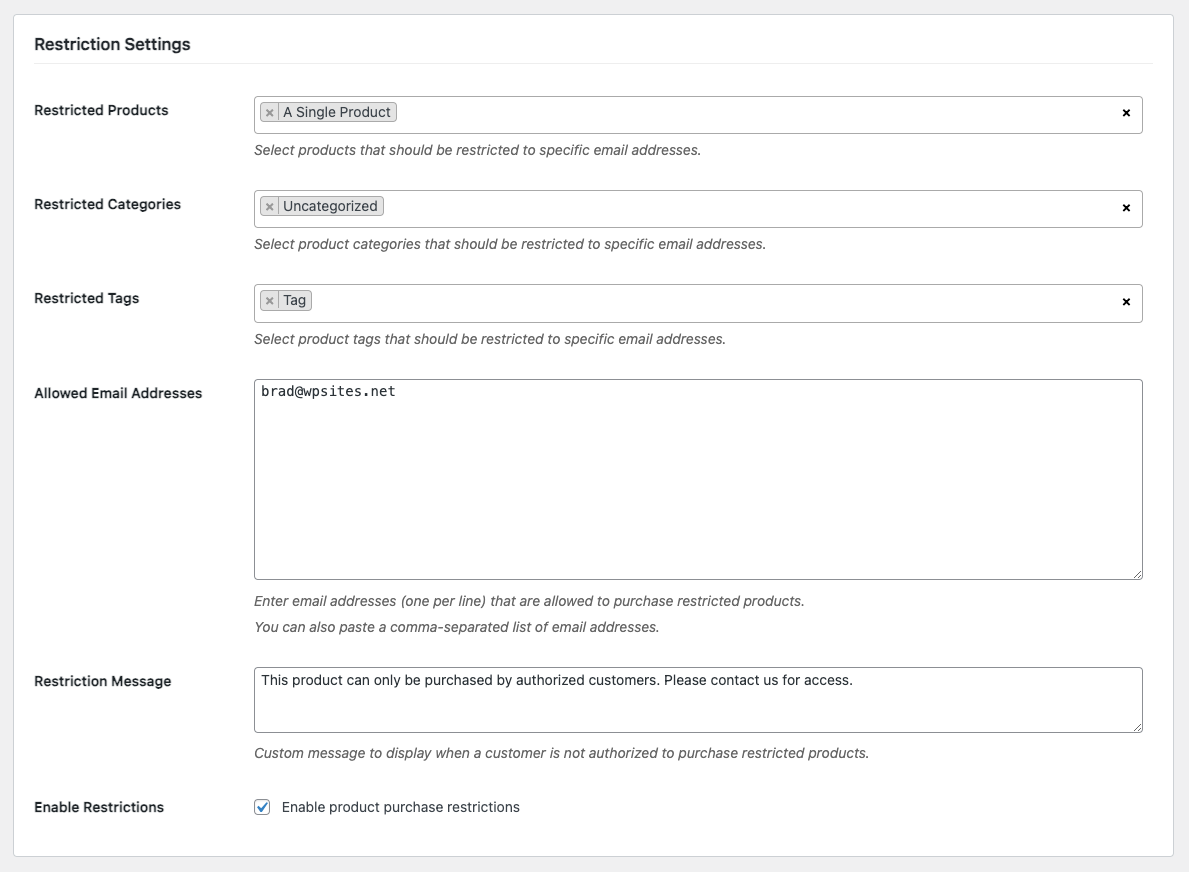Remove the "Tag" chip from Restricted Tags

(270, 301)
